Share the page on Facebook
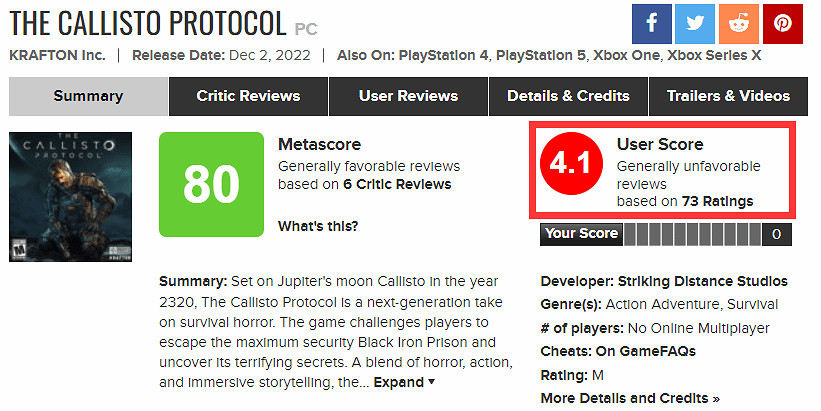Image resolution: width=821 pixels, height=411 pixels. click(651, 24)
